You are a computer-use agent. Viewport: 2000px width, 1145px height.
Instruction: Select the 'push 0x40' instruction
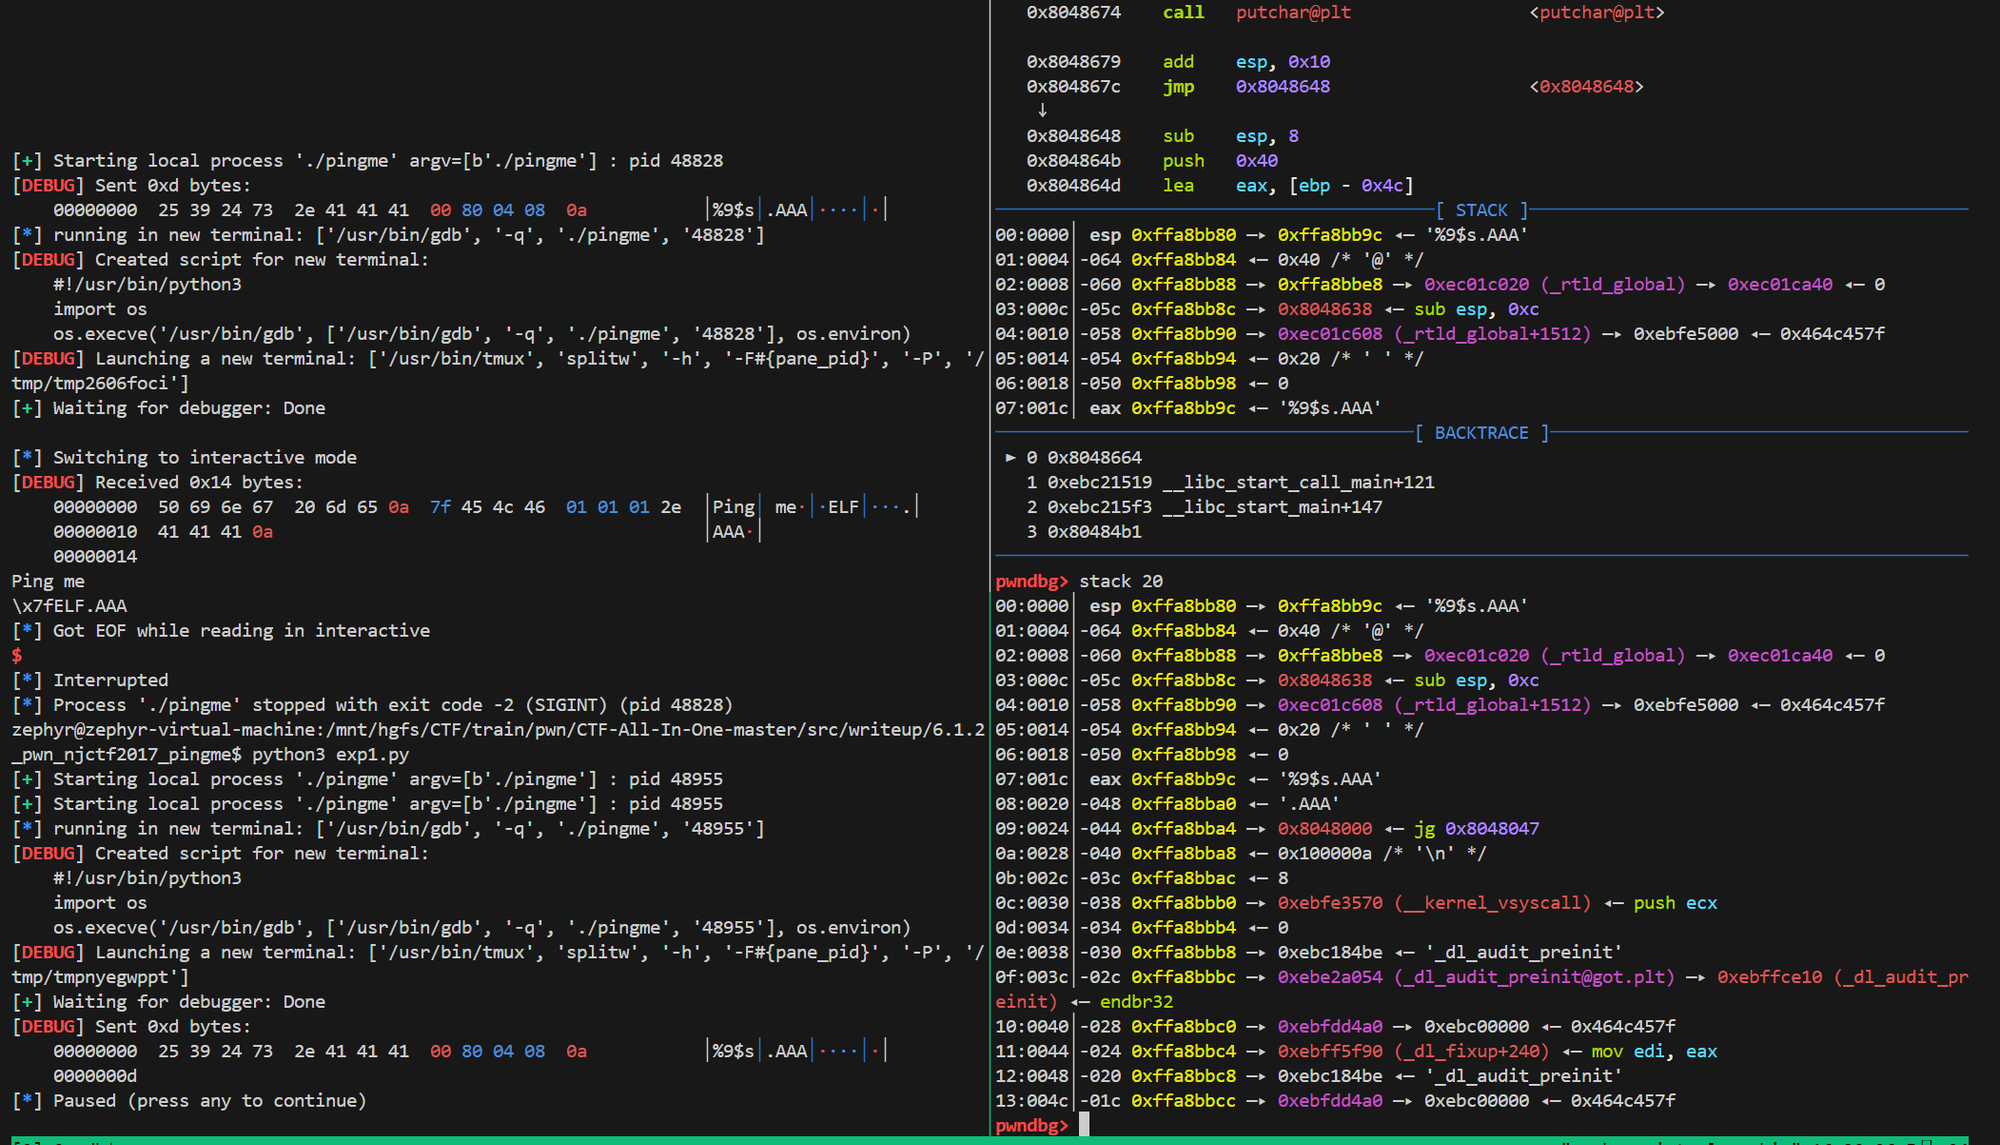[x=1220, y=161]
